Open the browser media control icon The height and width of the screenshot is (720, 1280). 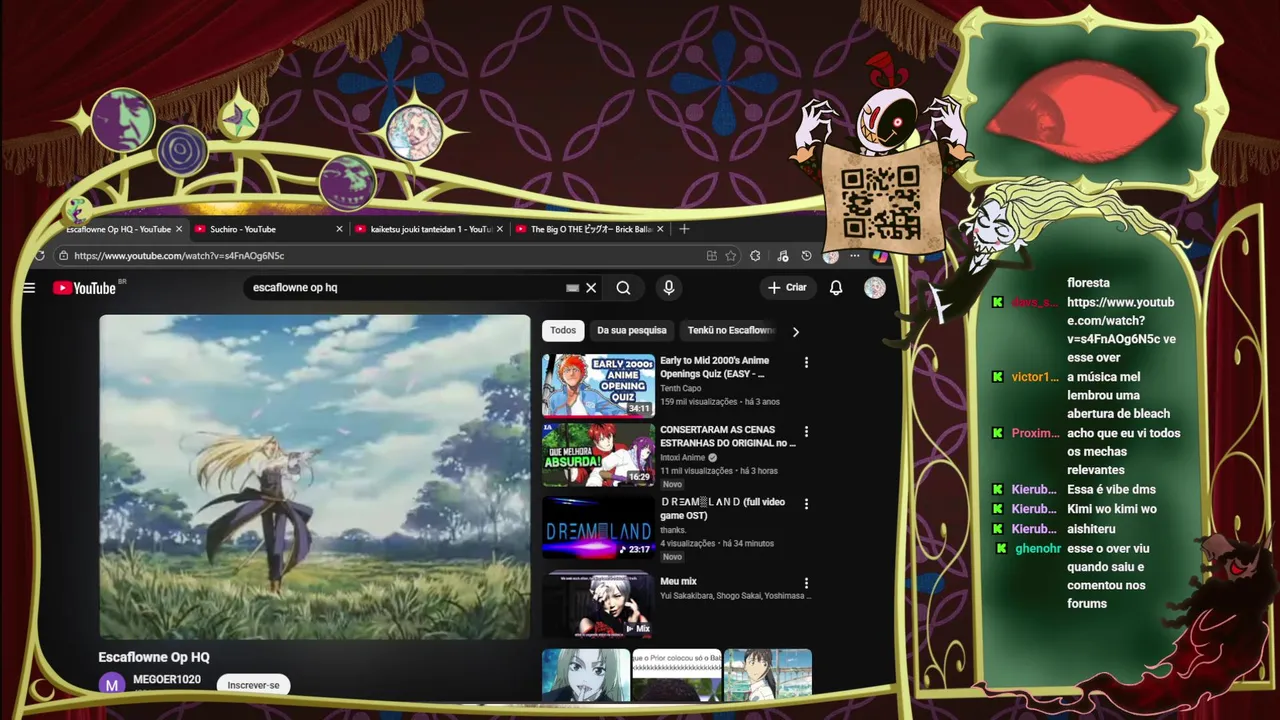coord(782,256)
